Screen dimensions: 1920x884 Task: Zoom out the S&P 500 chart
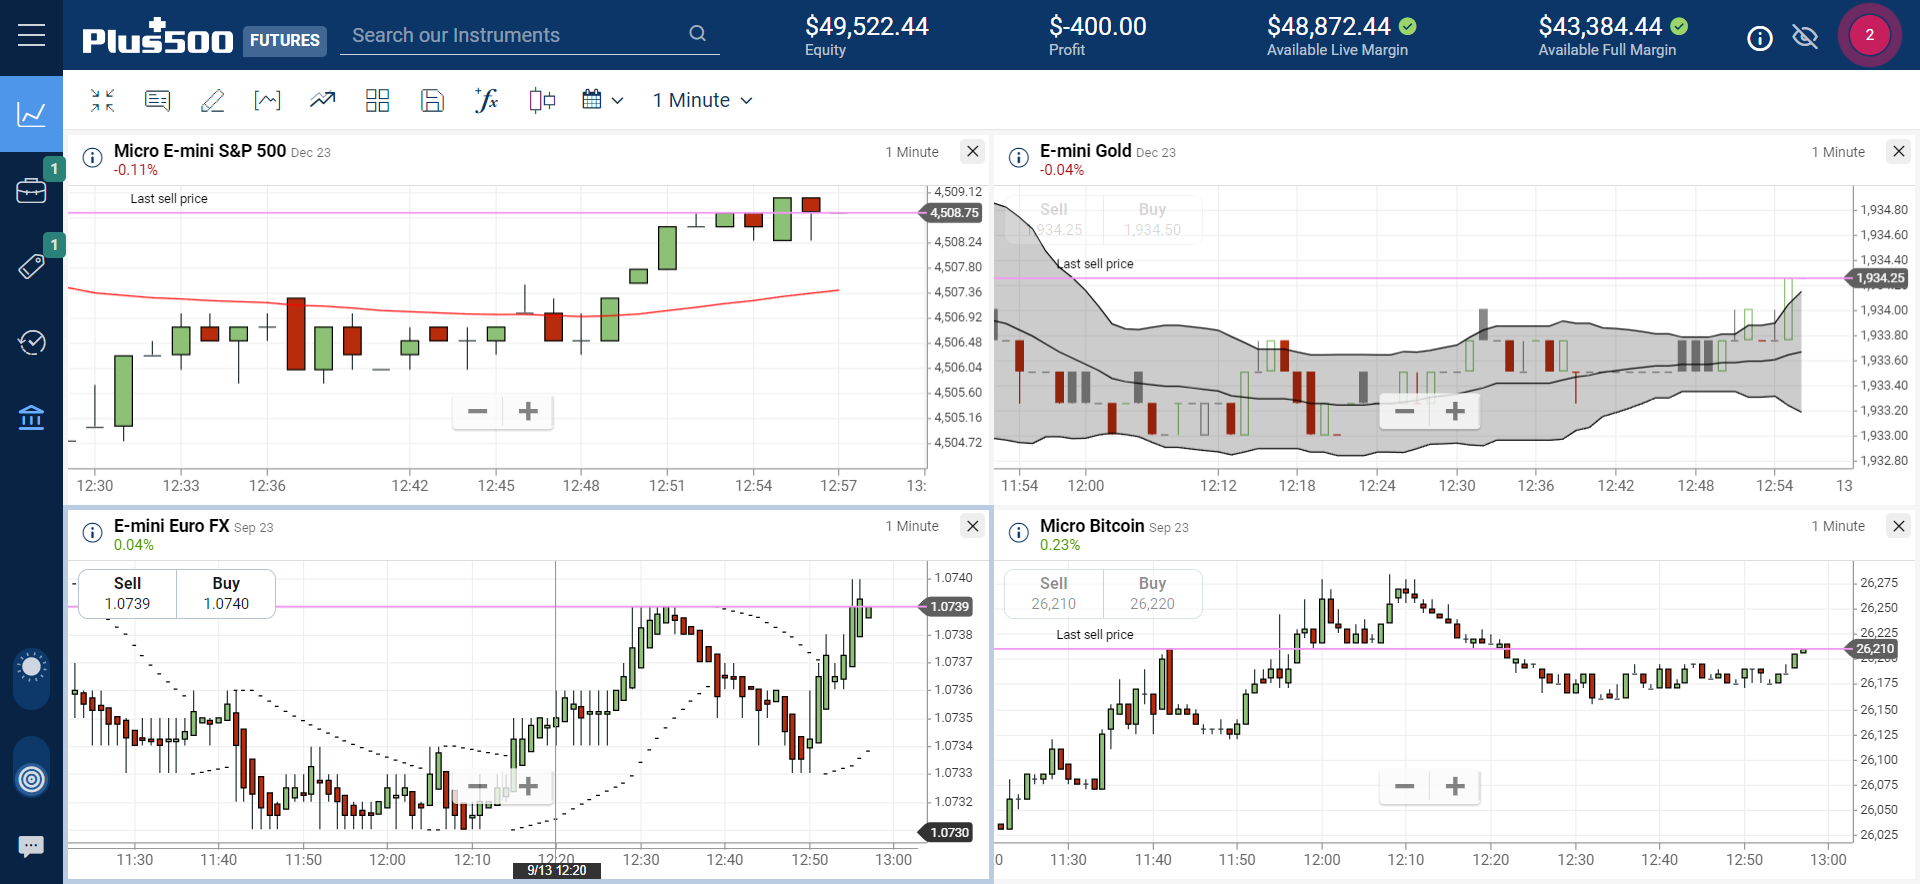click(x=478, y=411)
